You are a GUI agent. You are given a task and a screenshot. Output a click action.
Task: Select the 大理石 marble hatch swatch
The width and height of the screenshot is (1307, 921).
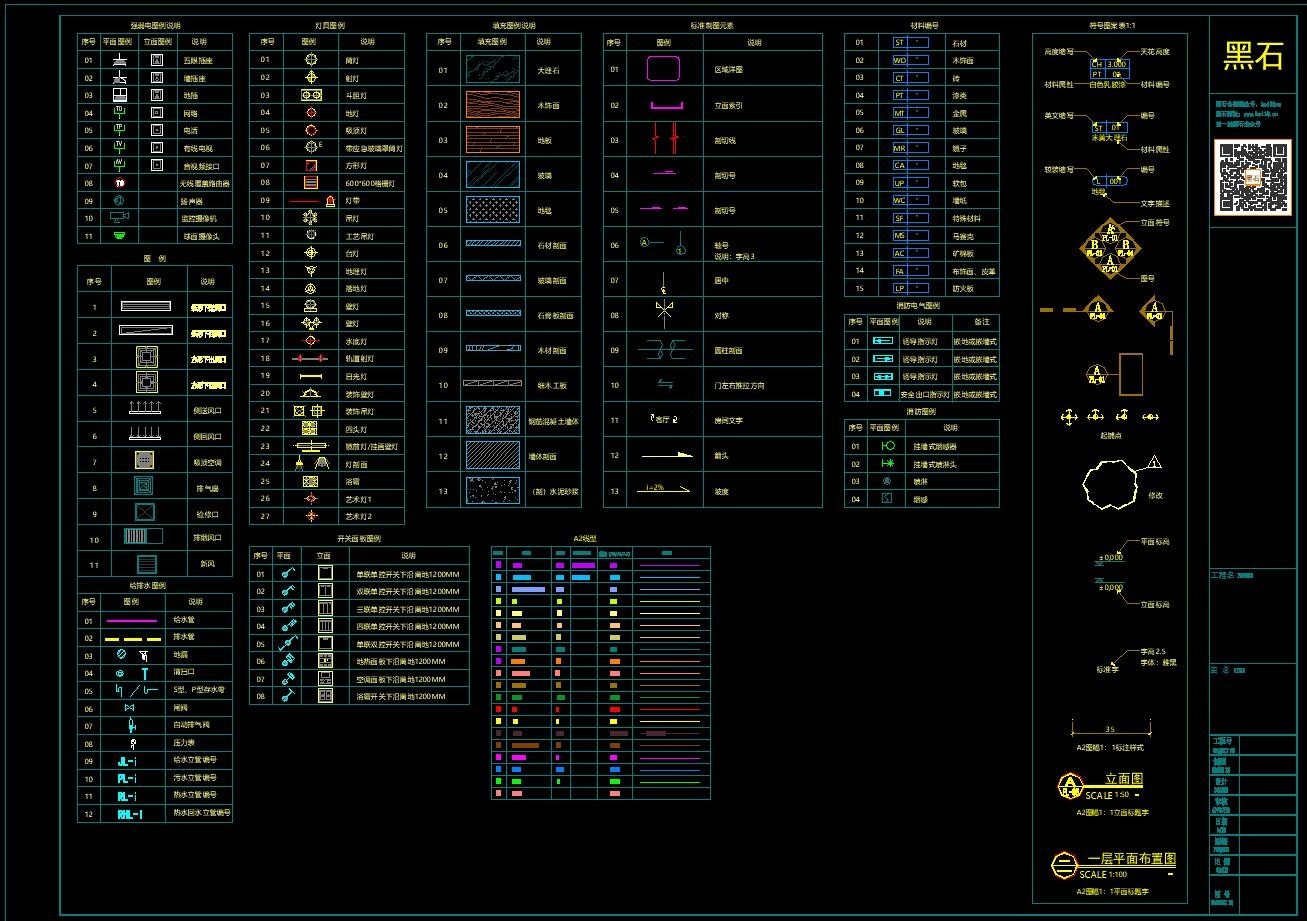(x=493, y=69)
